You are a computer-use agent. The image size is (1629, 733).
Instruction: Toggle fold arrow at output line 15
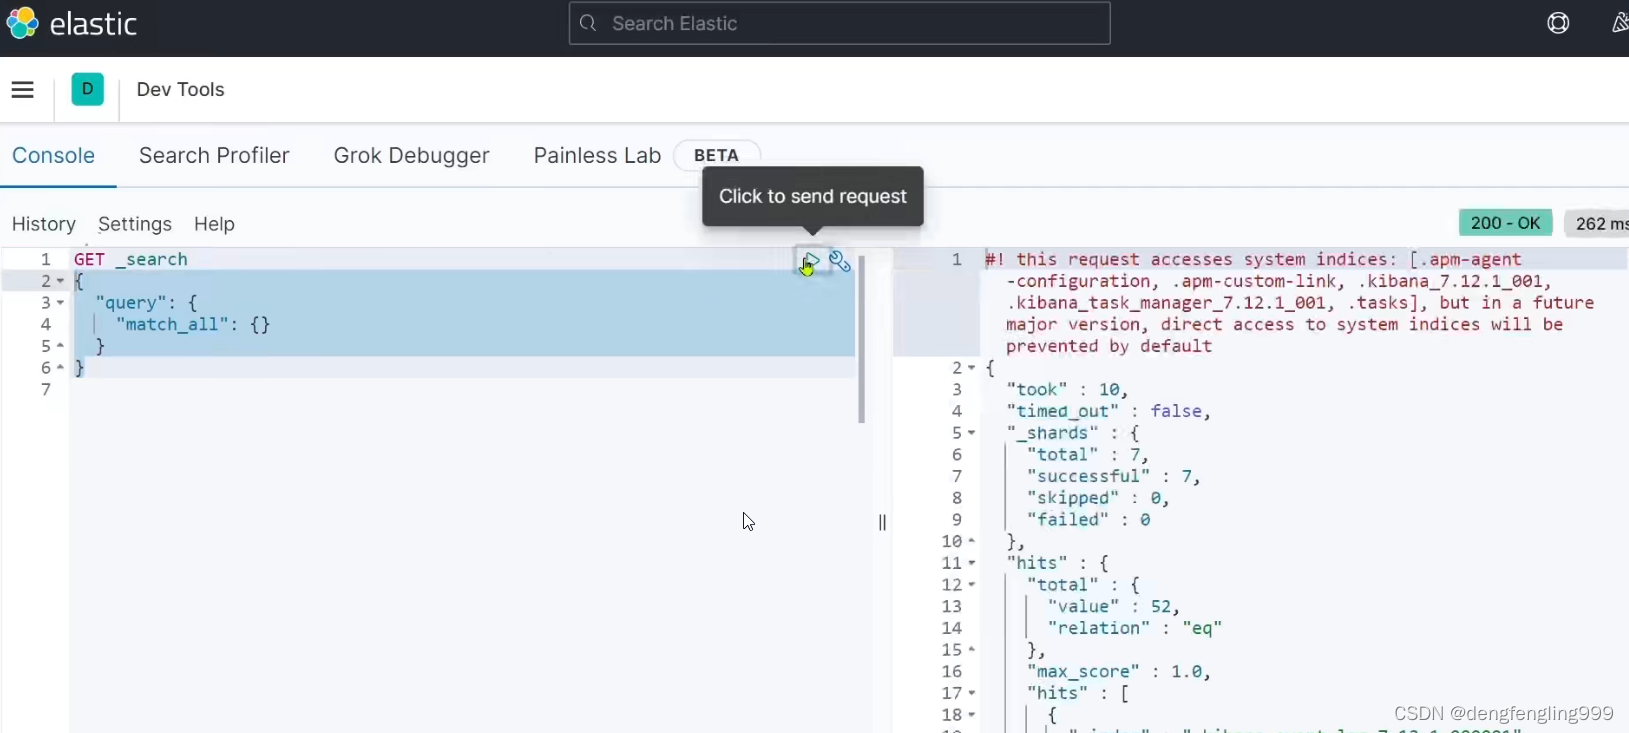971,650
